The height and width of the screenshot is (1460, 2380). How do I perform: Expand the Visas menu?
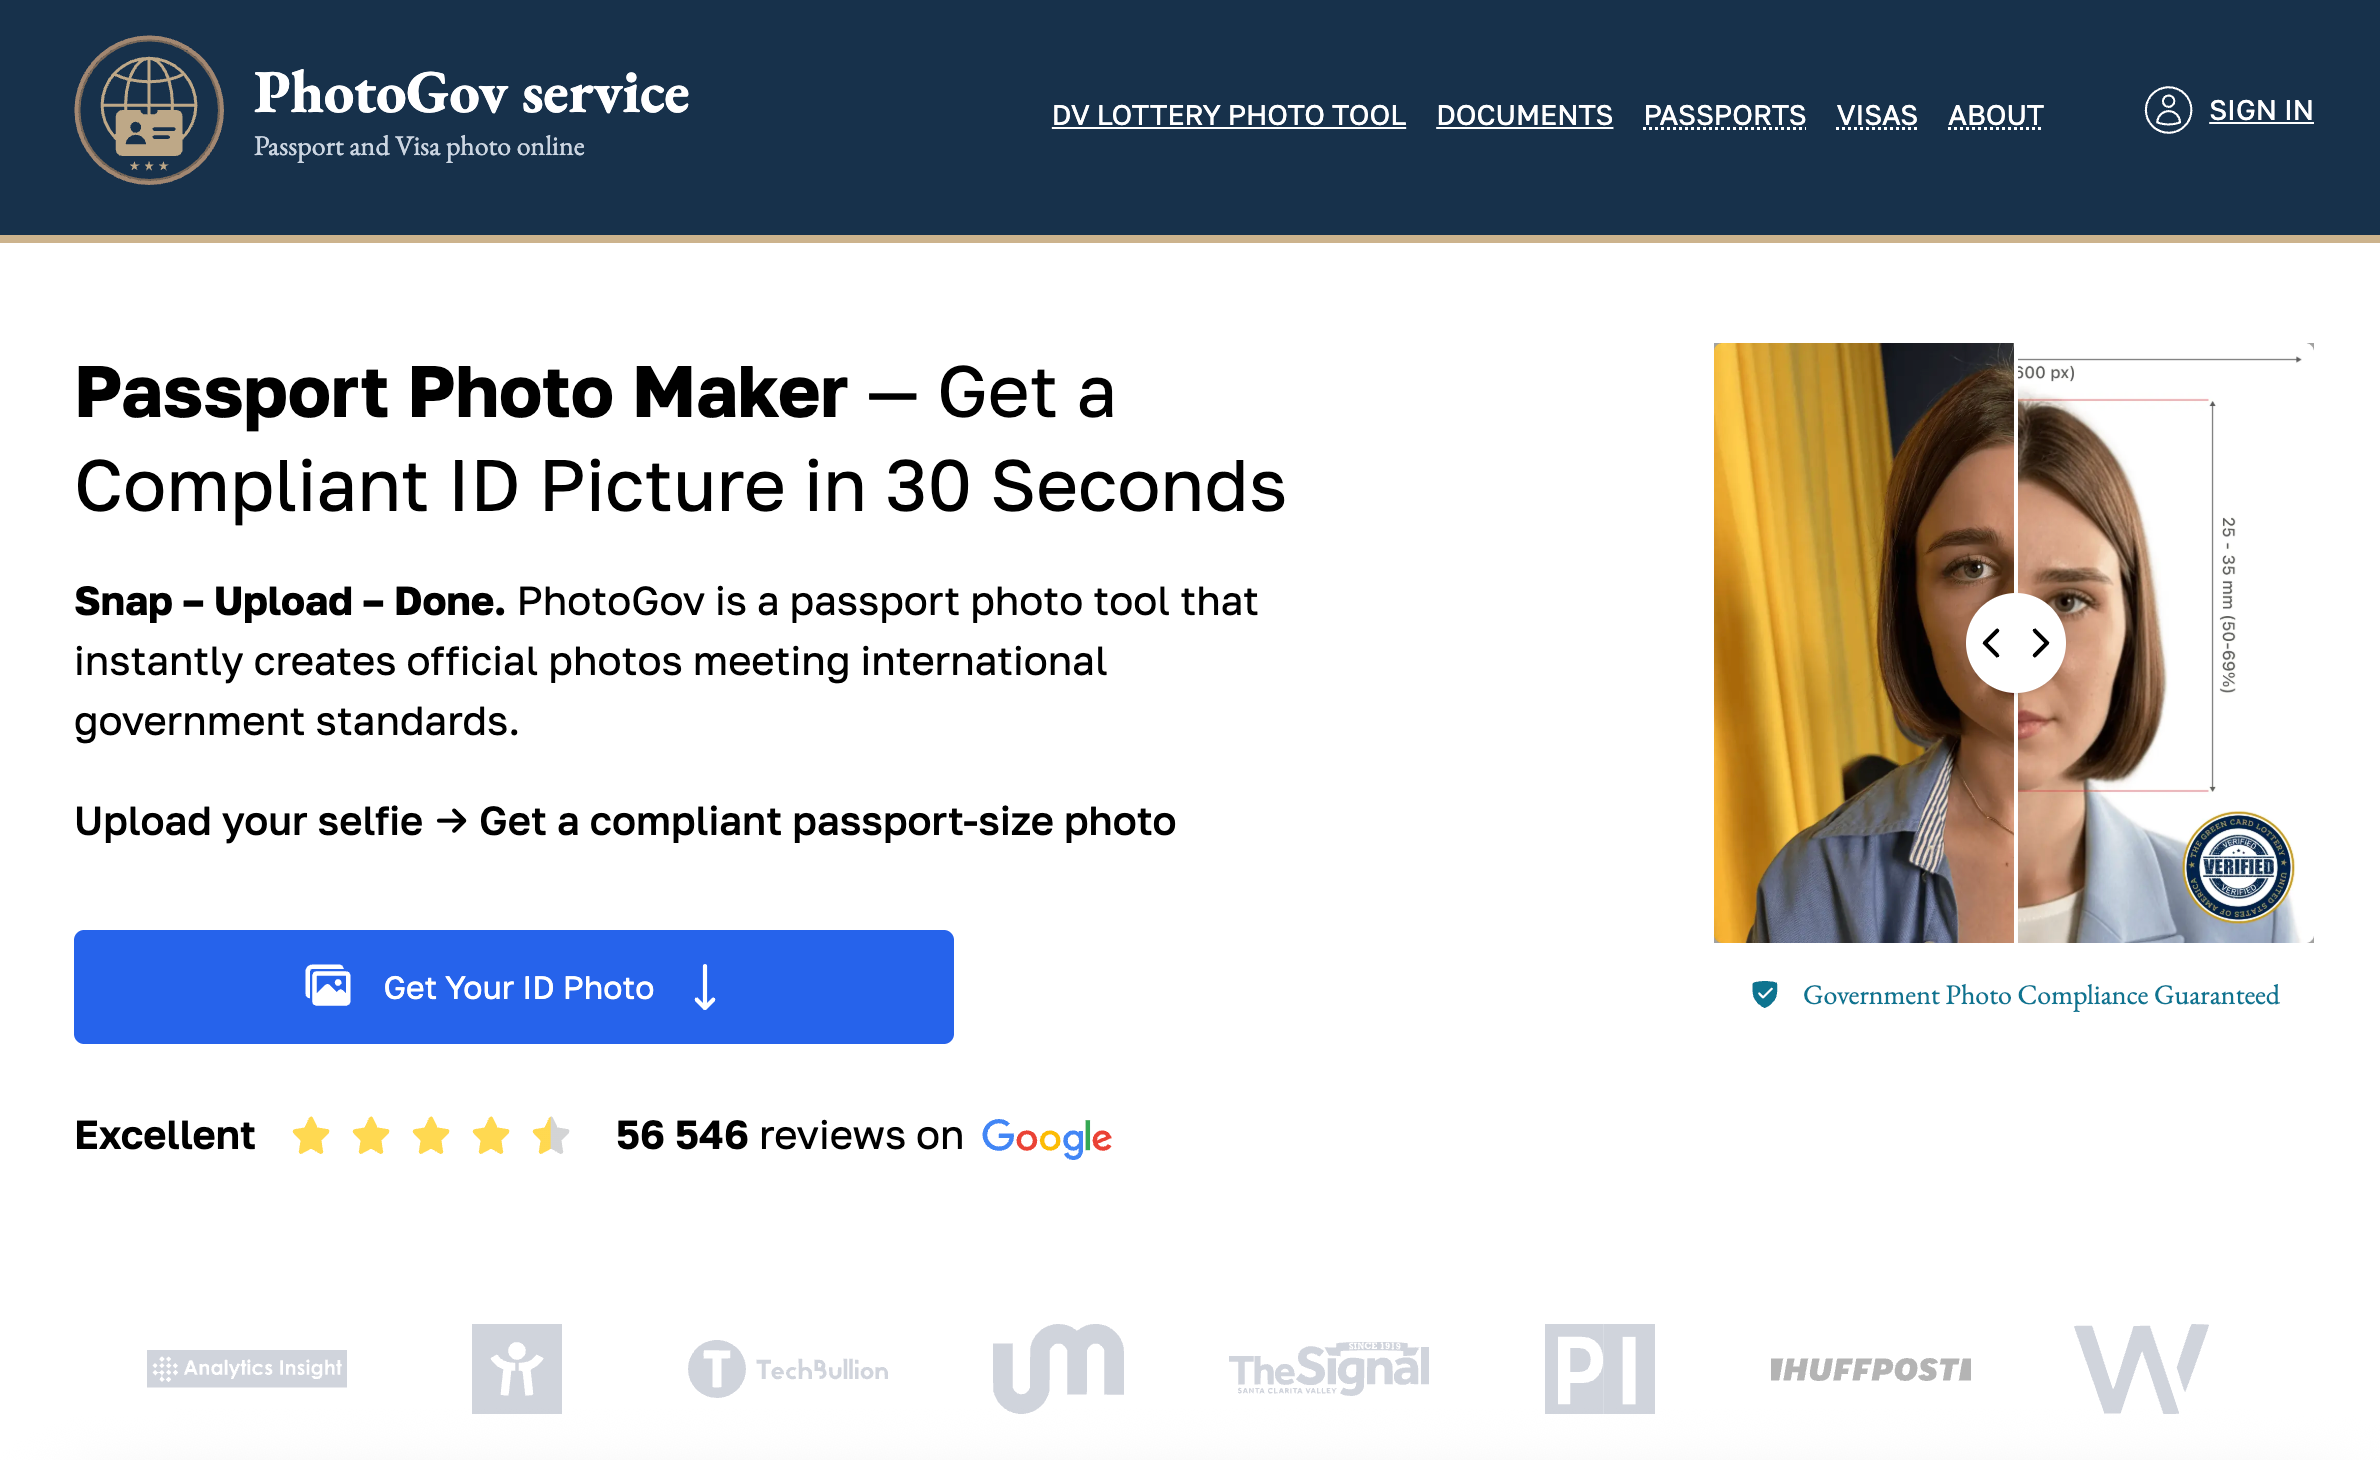click(x=1876, y=115)
